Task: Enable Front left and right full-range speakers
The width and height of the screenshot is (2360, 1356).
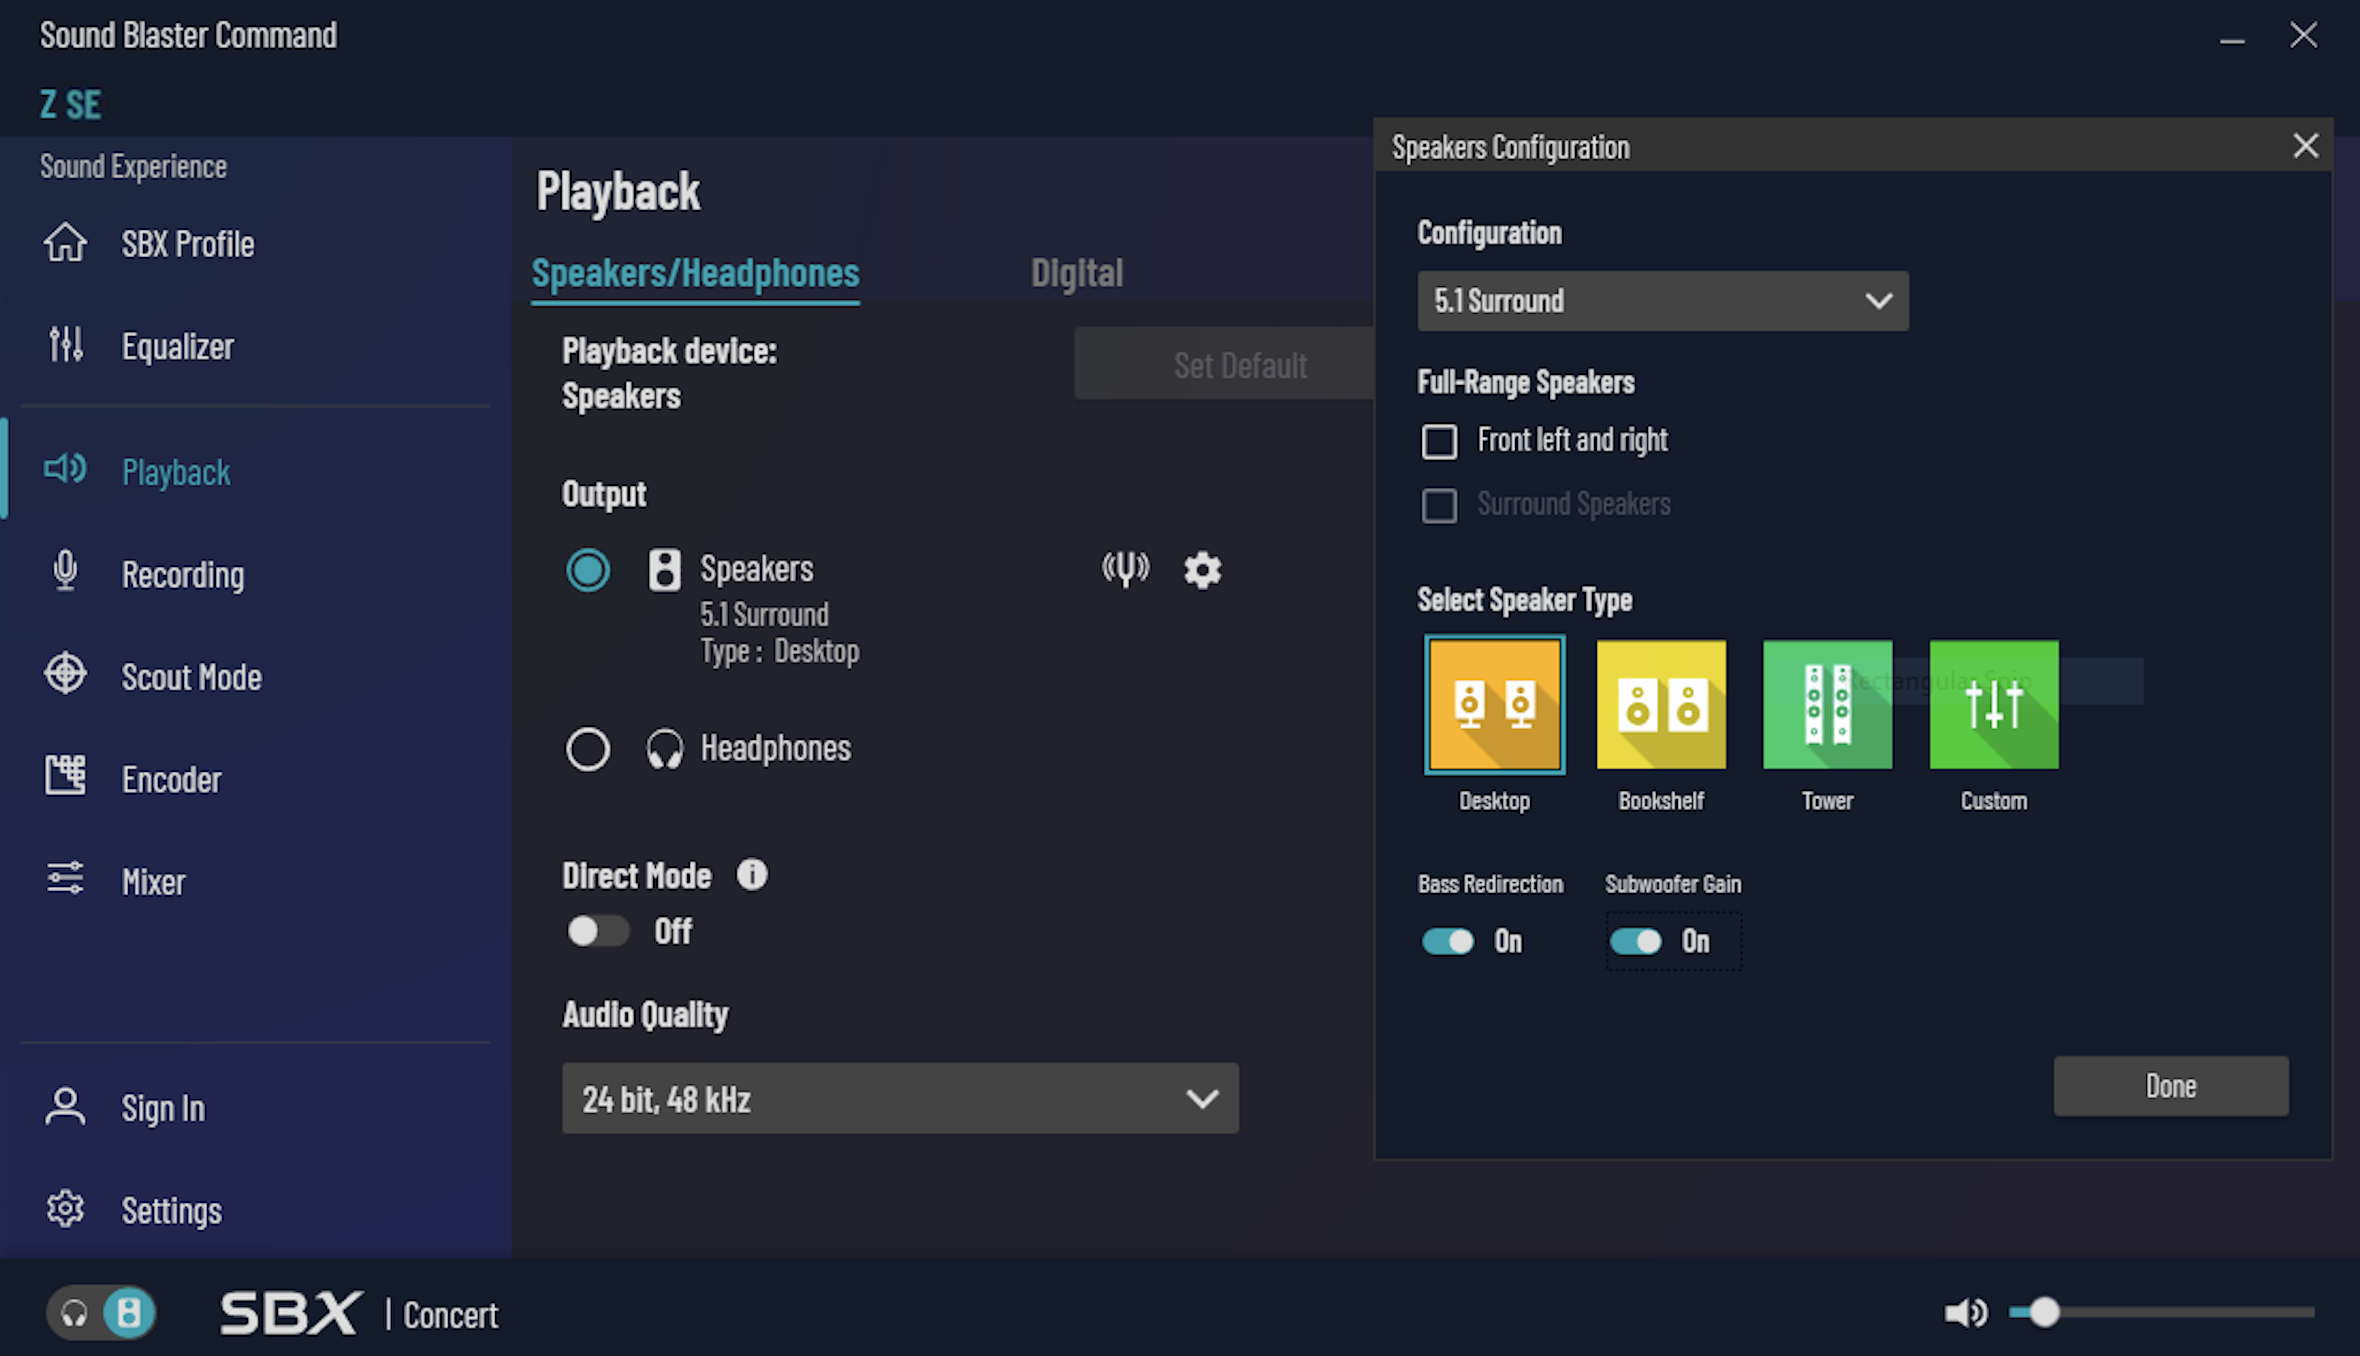Action: coord(1440,441)
